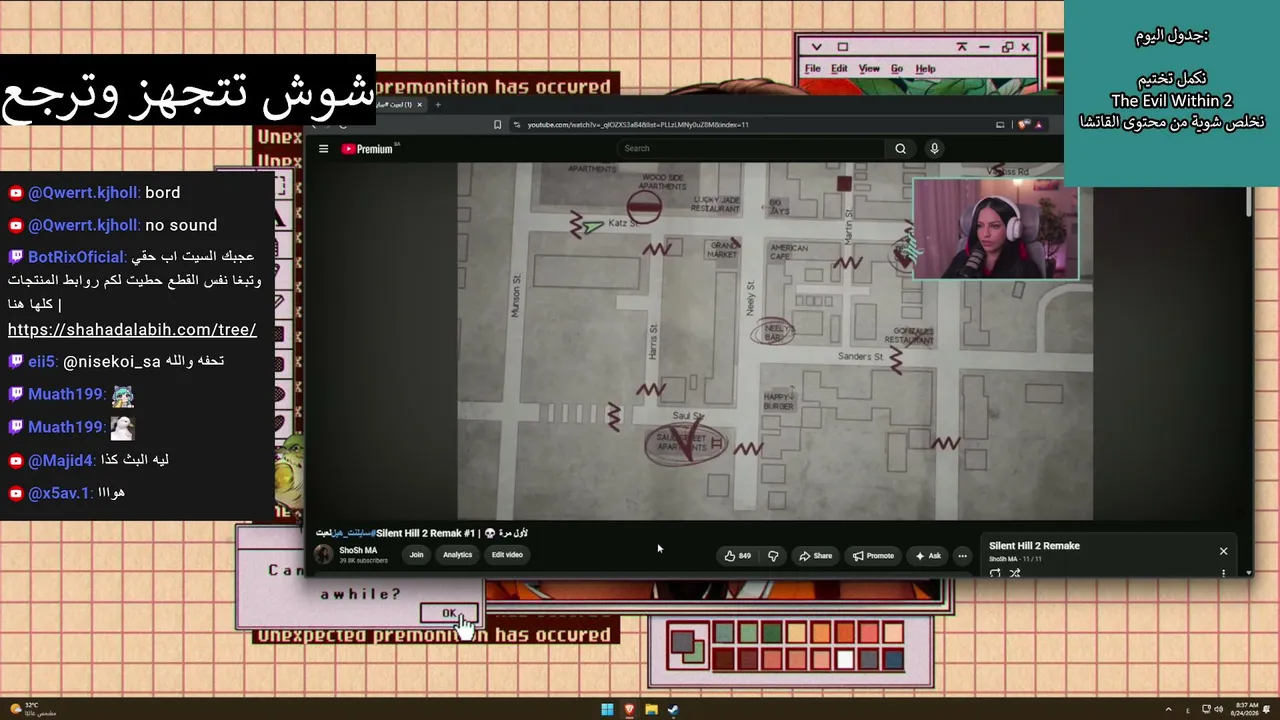Open Steam from the taskbar
1280x720 pixels.
(x=673, y=710)
